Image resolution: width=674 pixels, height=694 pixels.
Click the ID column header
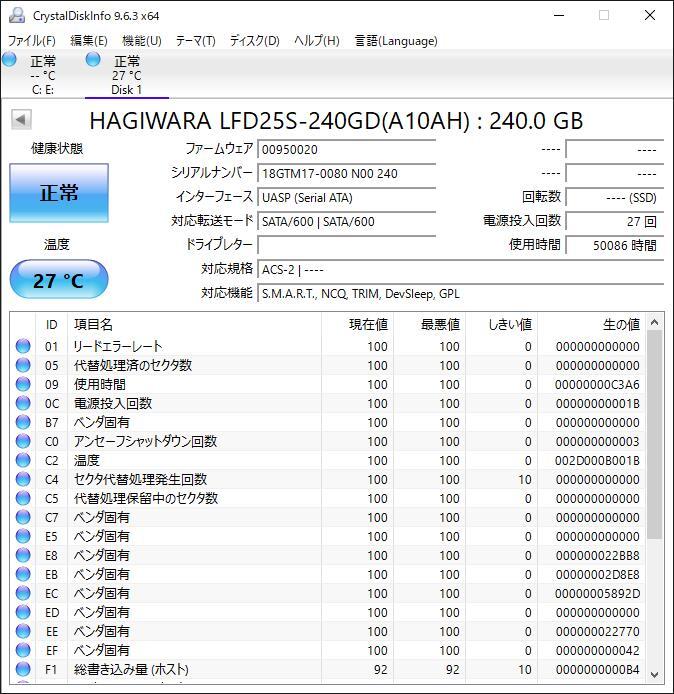coord(51,325)
